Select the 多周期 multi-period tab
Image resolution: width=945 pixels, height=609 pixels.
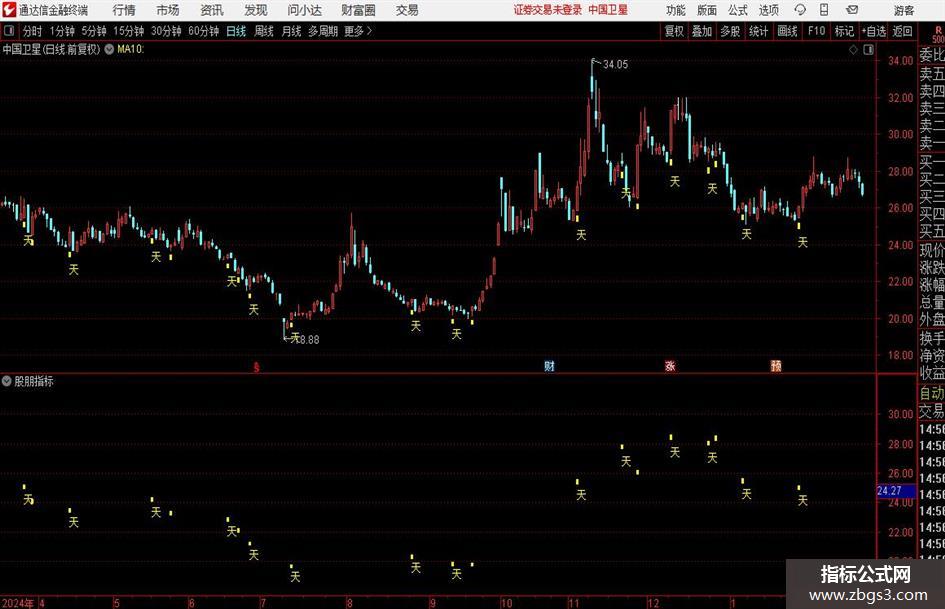pos(323,31)
